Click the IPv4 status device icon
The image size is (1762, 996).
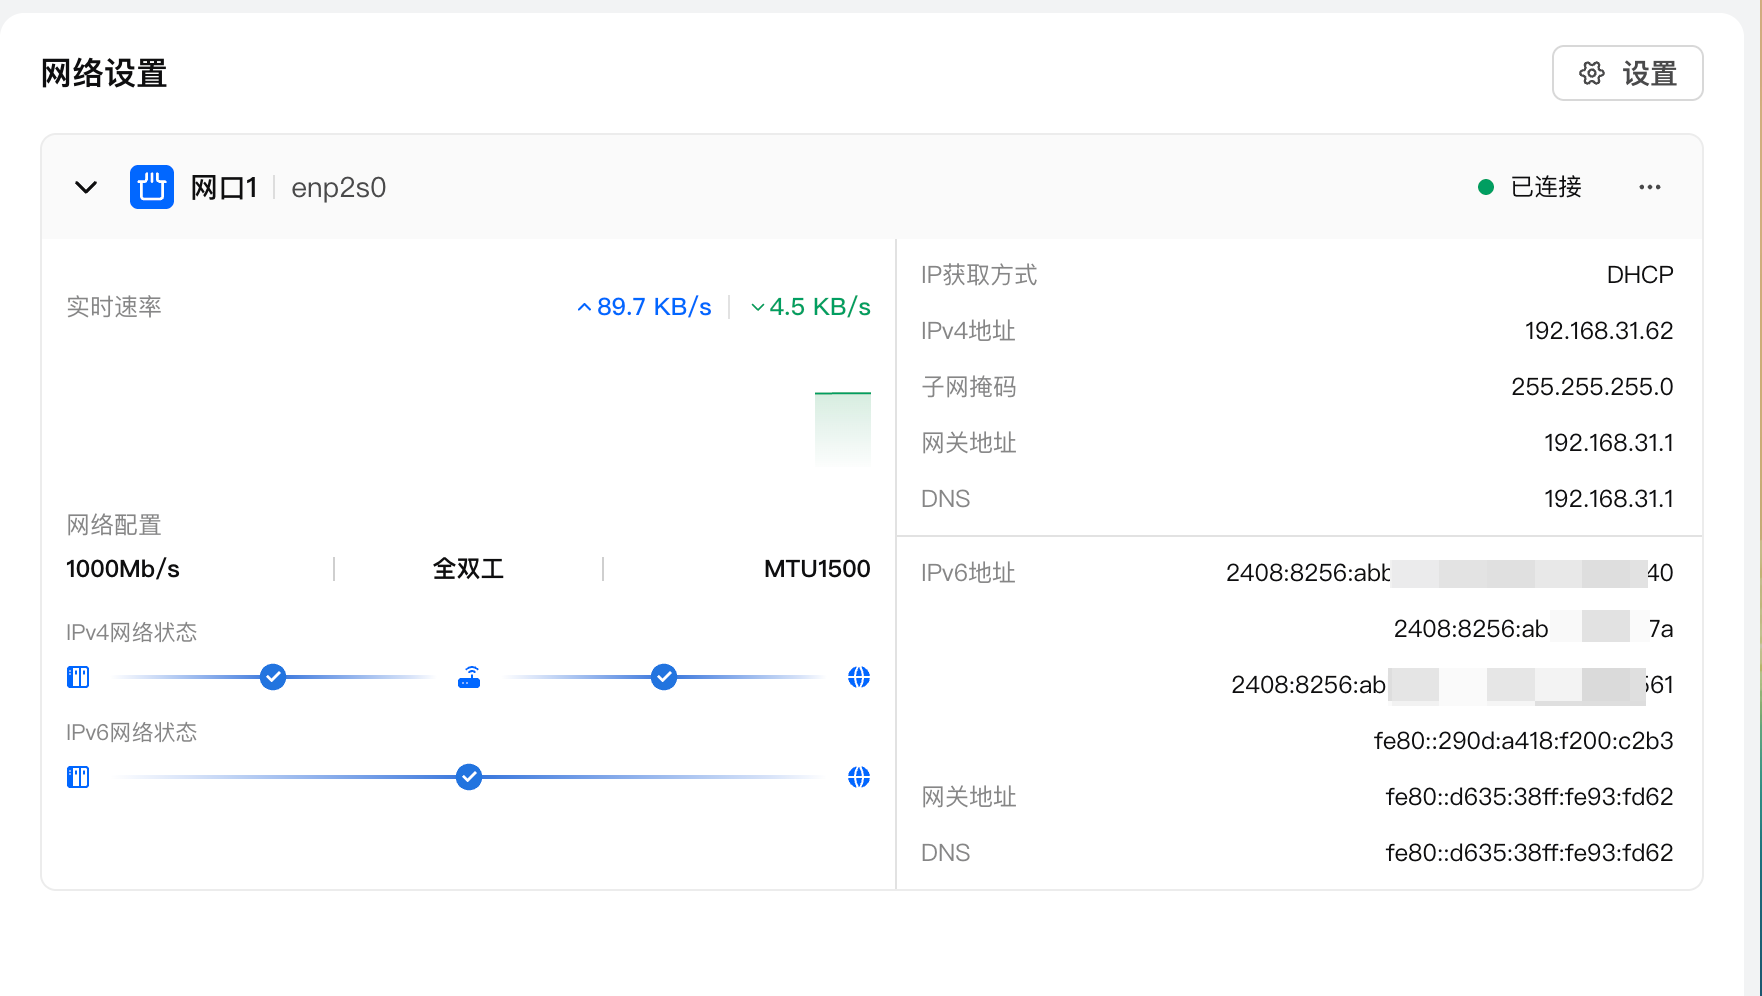(78, 677)
